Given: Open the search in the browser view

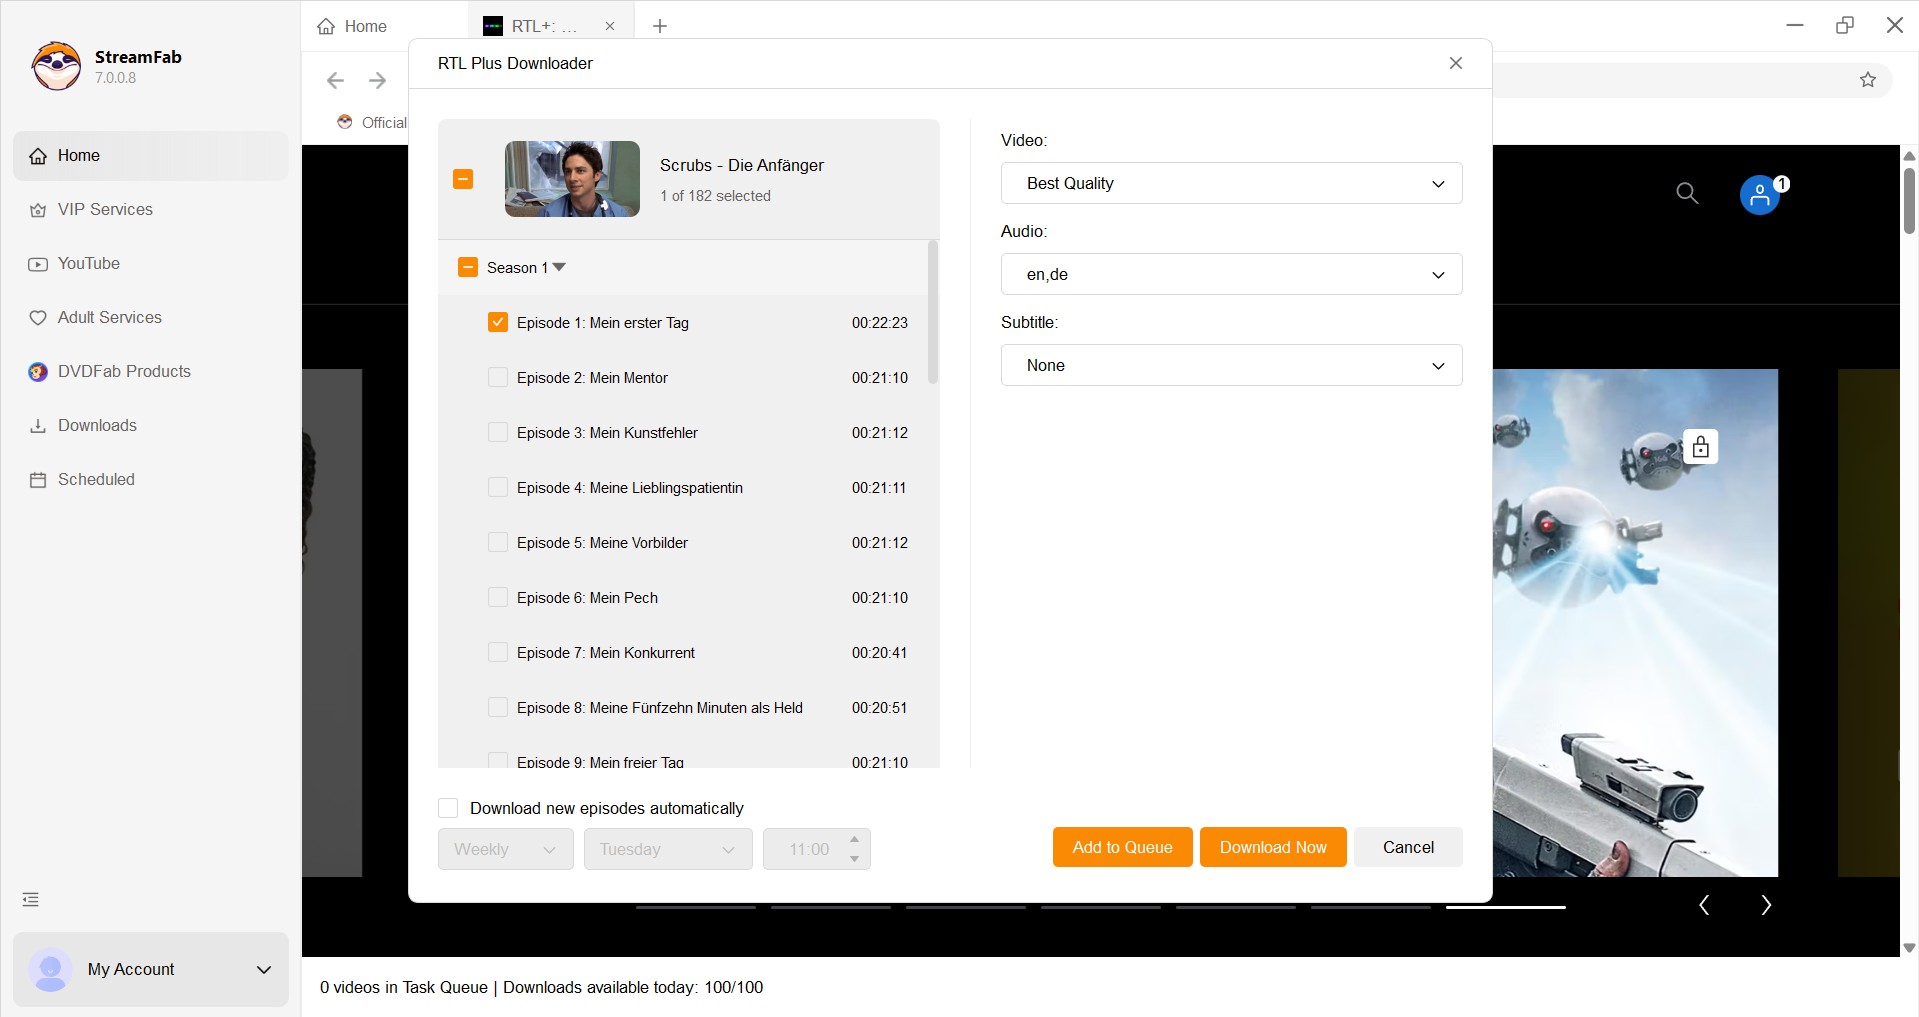Looking at the screenshot, I should pos(1687,193).
